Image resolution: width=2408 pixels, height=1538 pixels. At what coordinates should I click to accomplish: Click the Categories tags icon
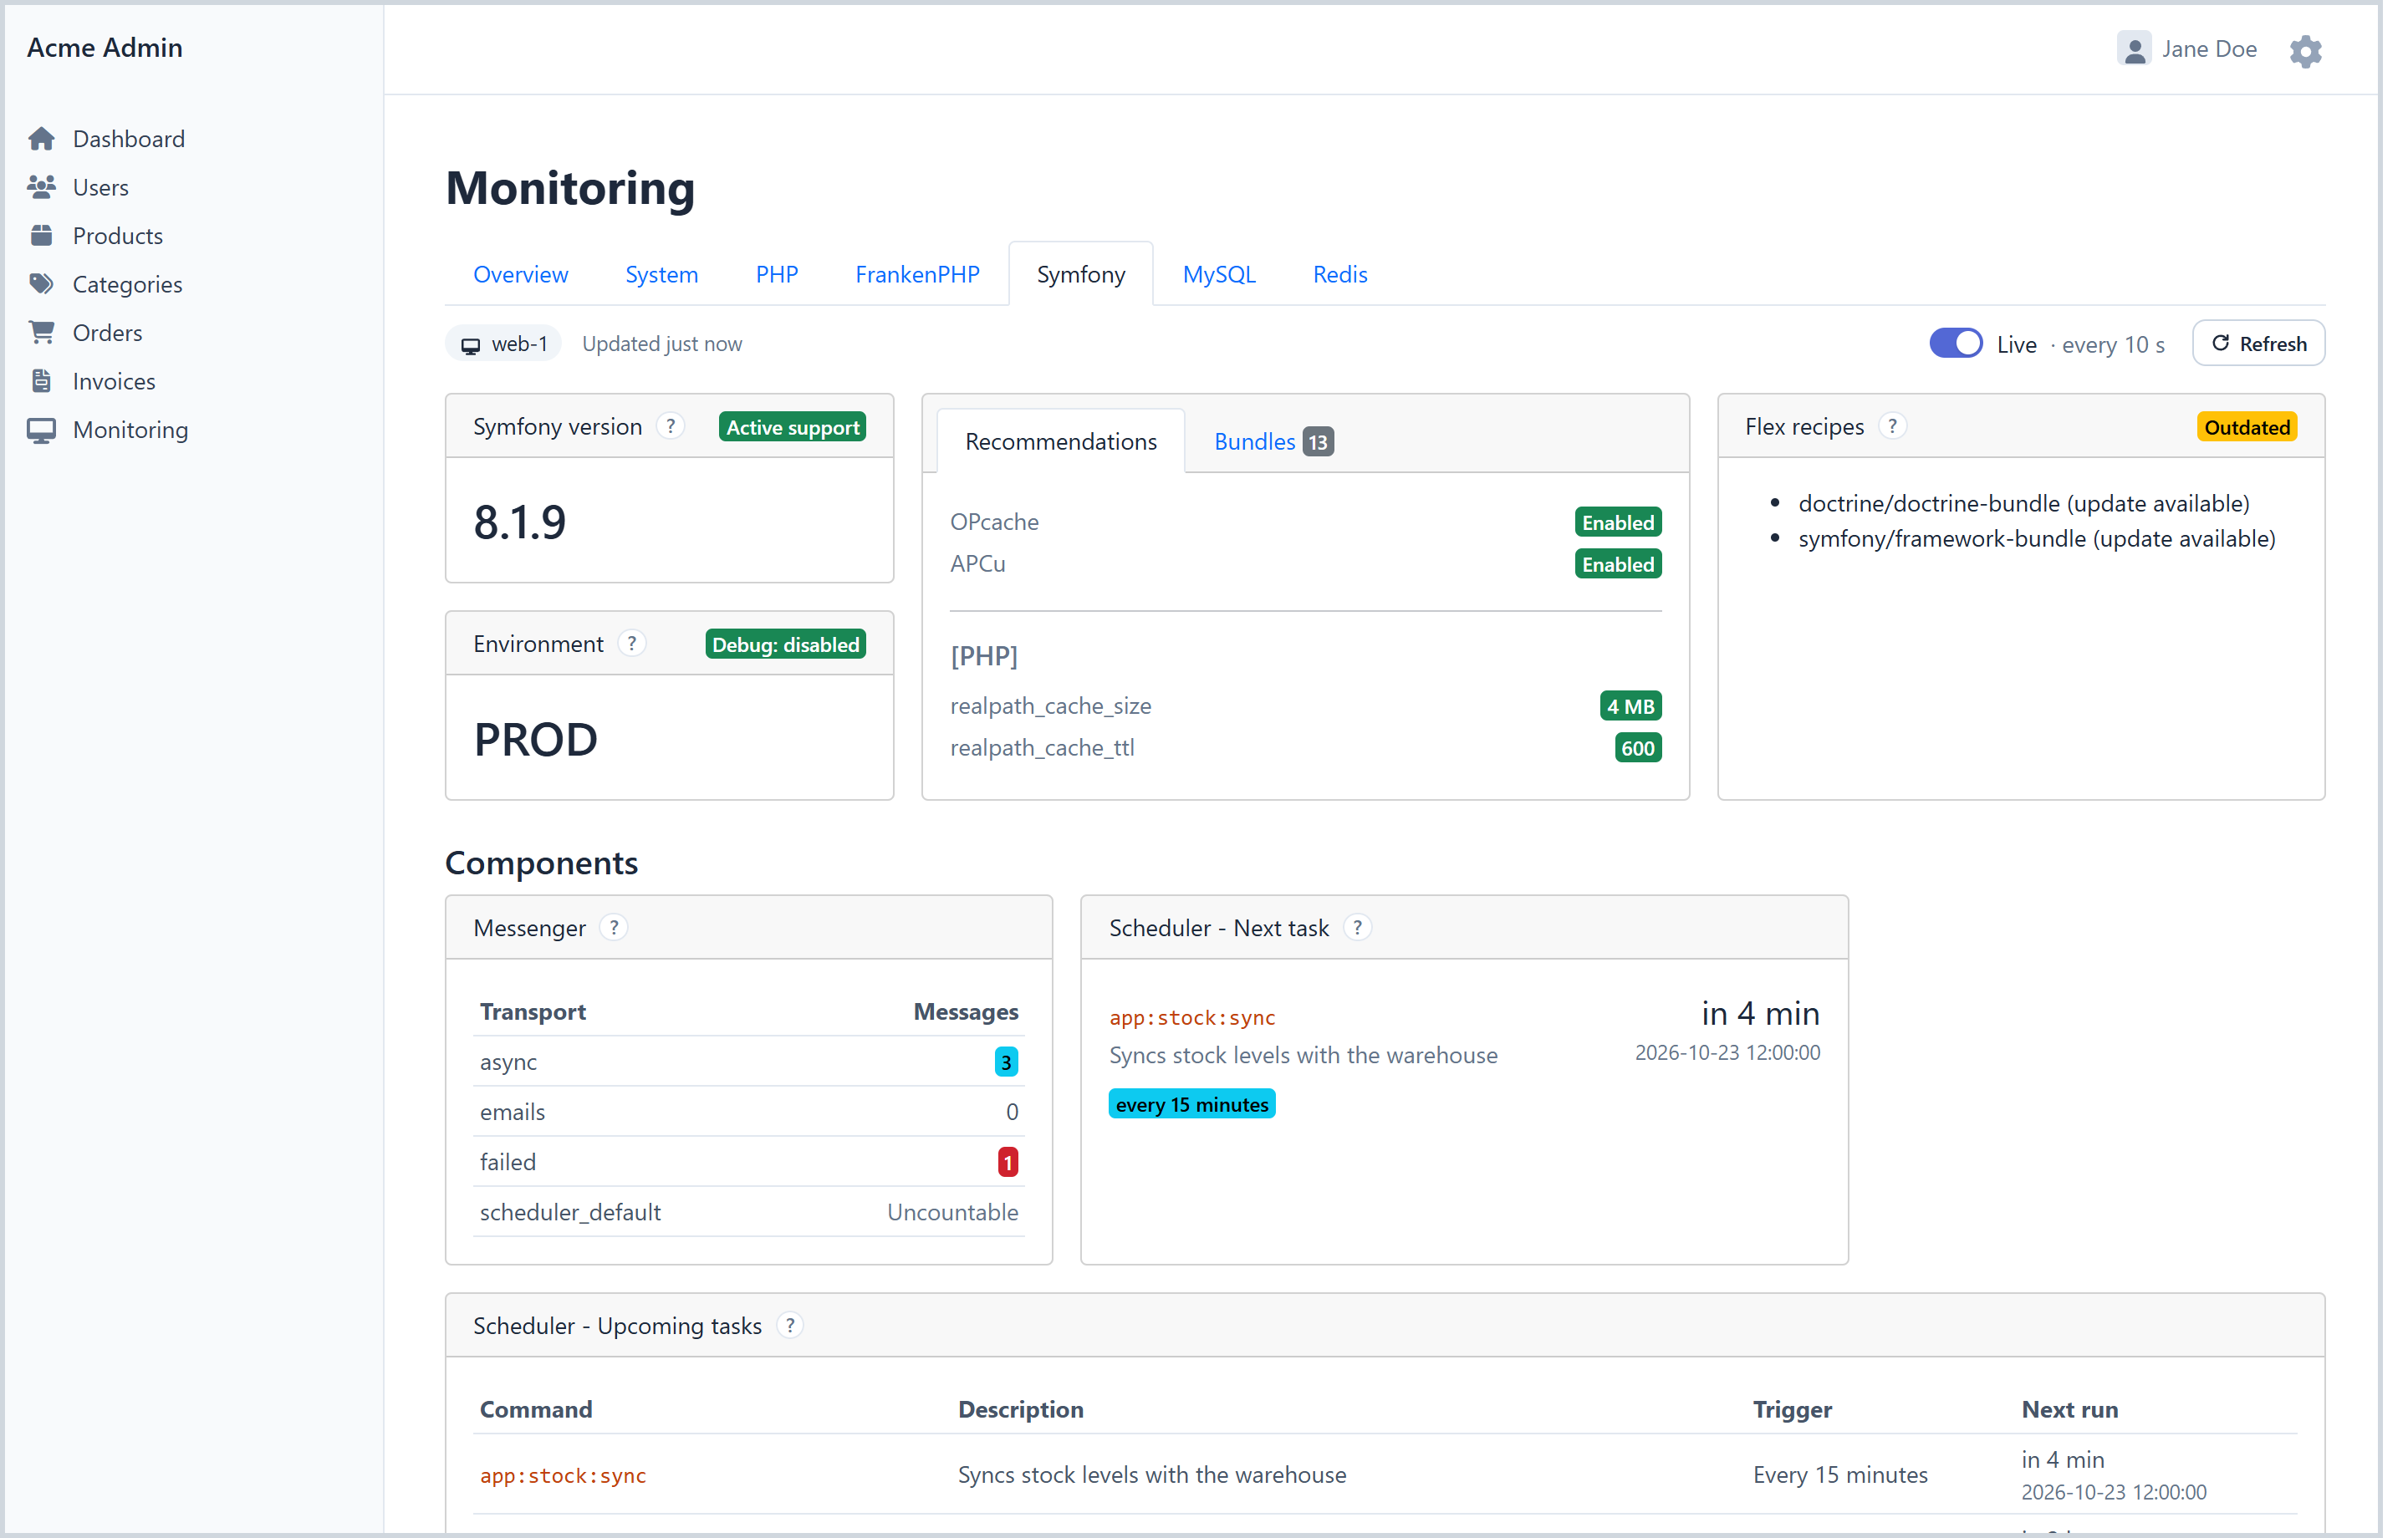[42, 286]
